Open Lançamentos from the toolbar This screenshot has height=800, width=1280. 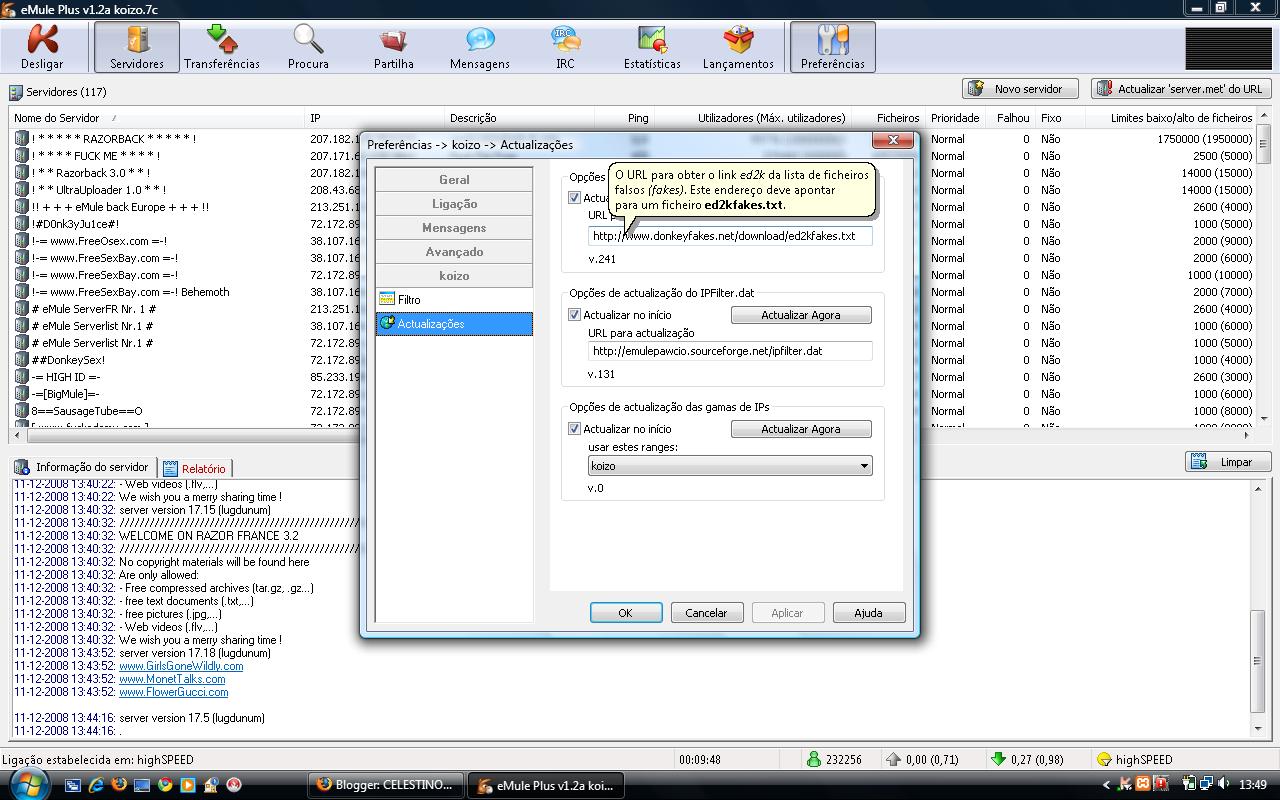pyautogui.click(x=738, y=47)
